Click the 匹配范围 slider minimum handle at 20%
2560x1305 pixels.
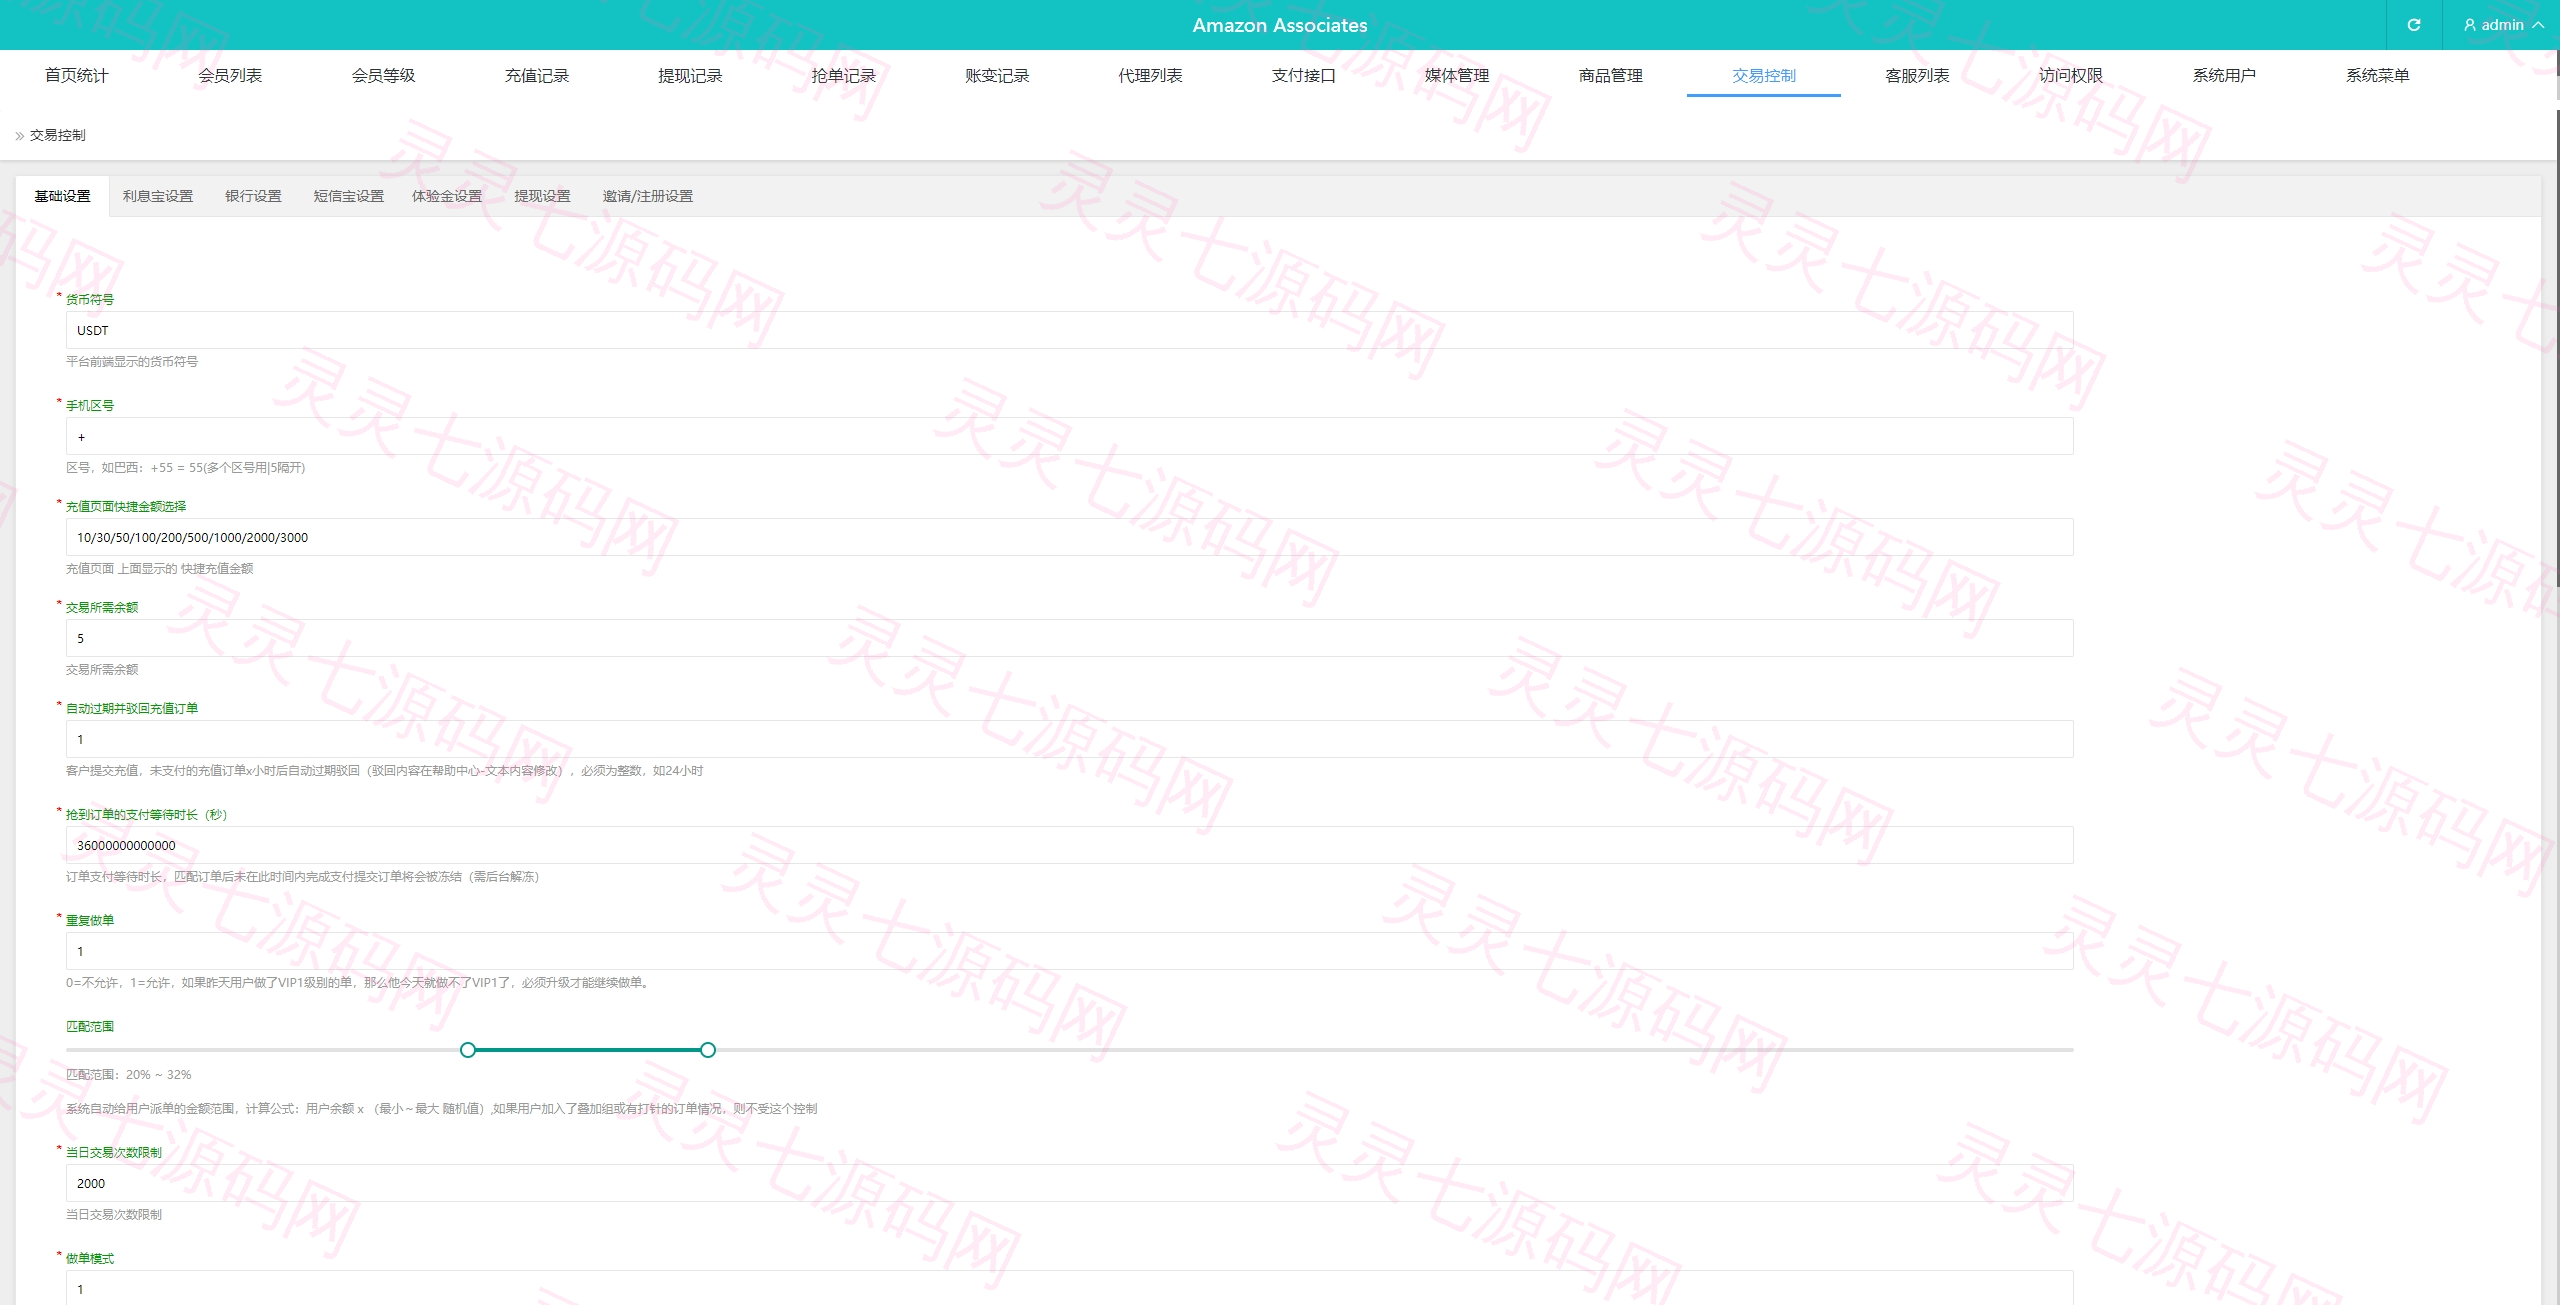(468, 1050)
